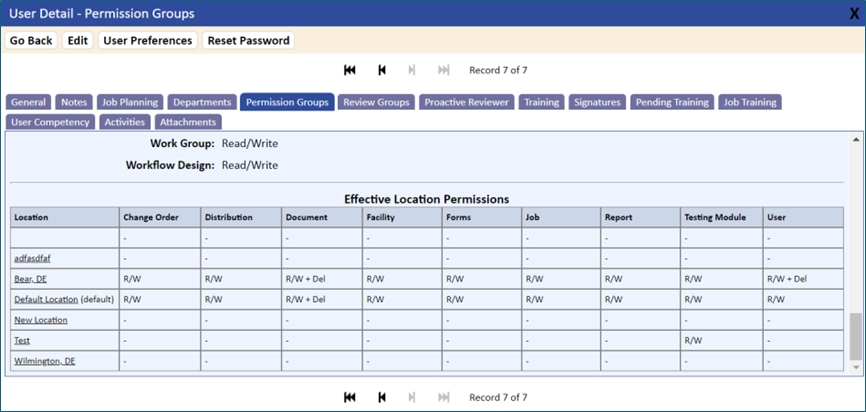The width and height of the screenshot is (866, 412).
Task: Go to first record in top navigation
Action: (350, 70)
